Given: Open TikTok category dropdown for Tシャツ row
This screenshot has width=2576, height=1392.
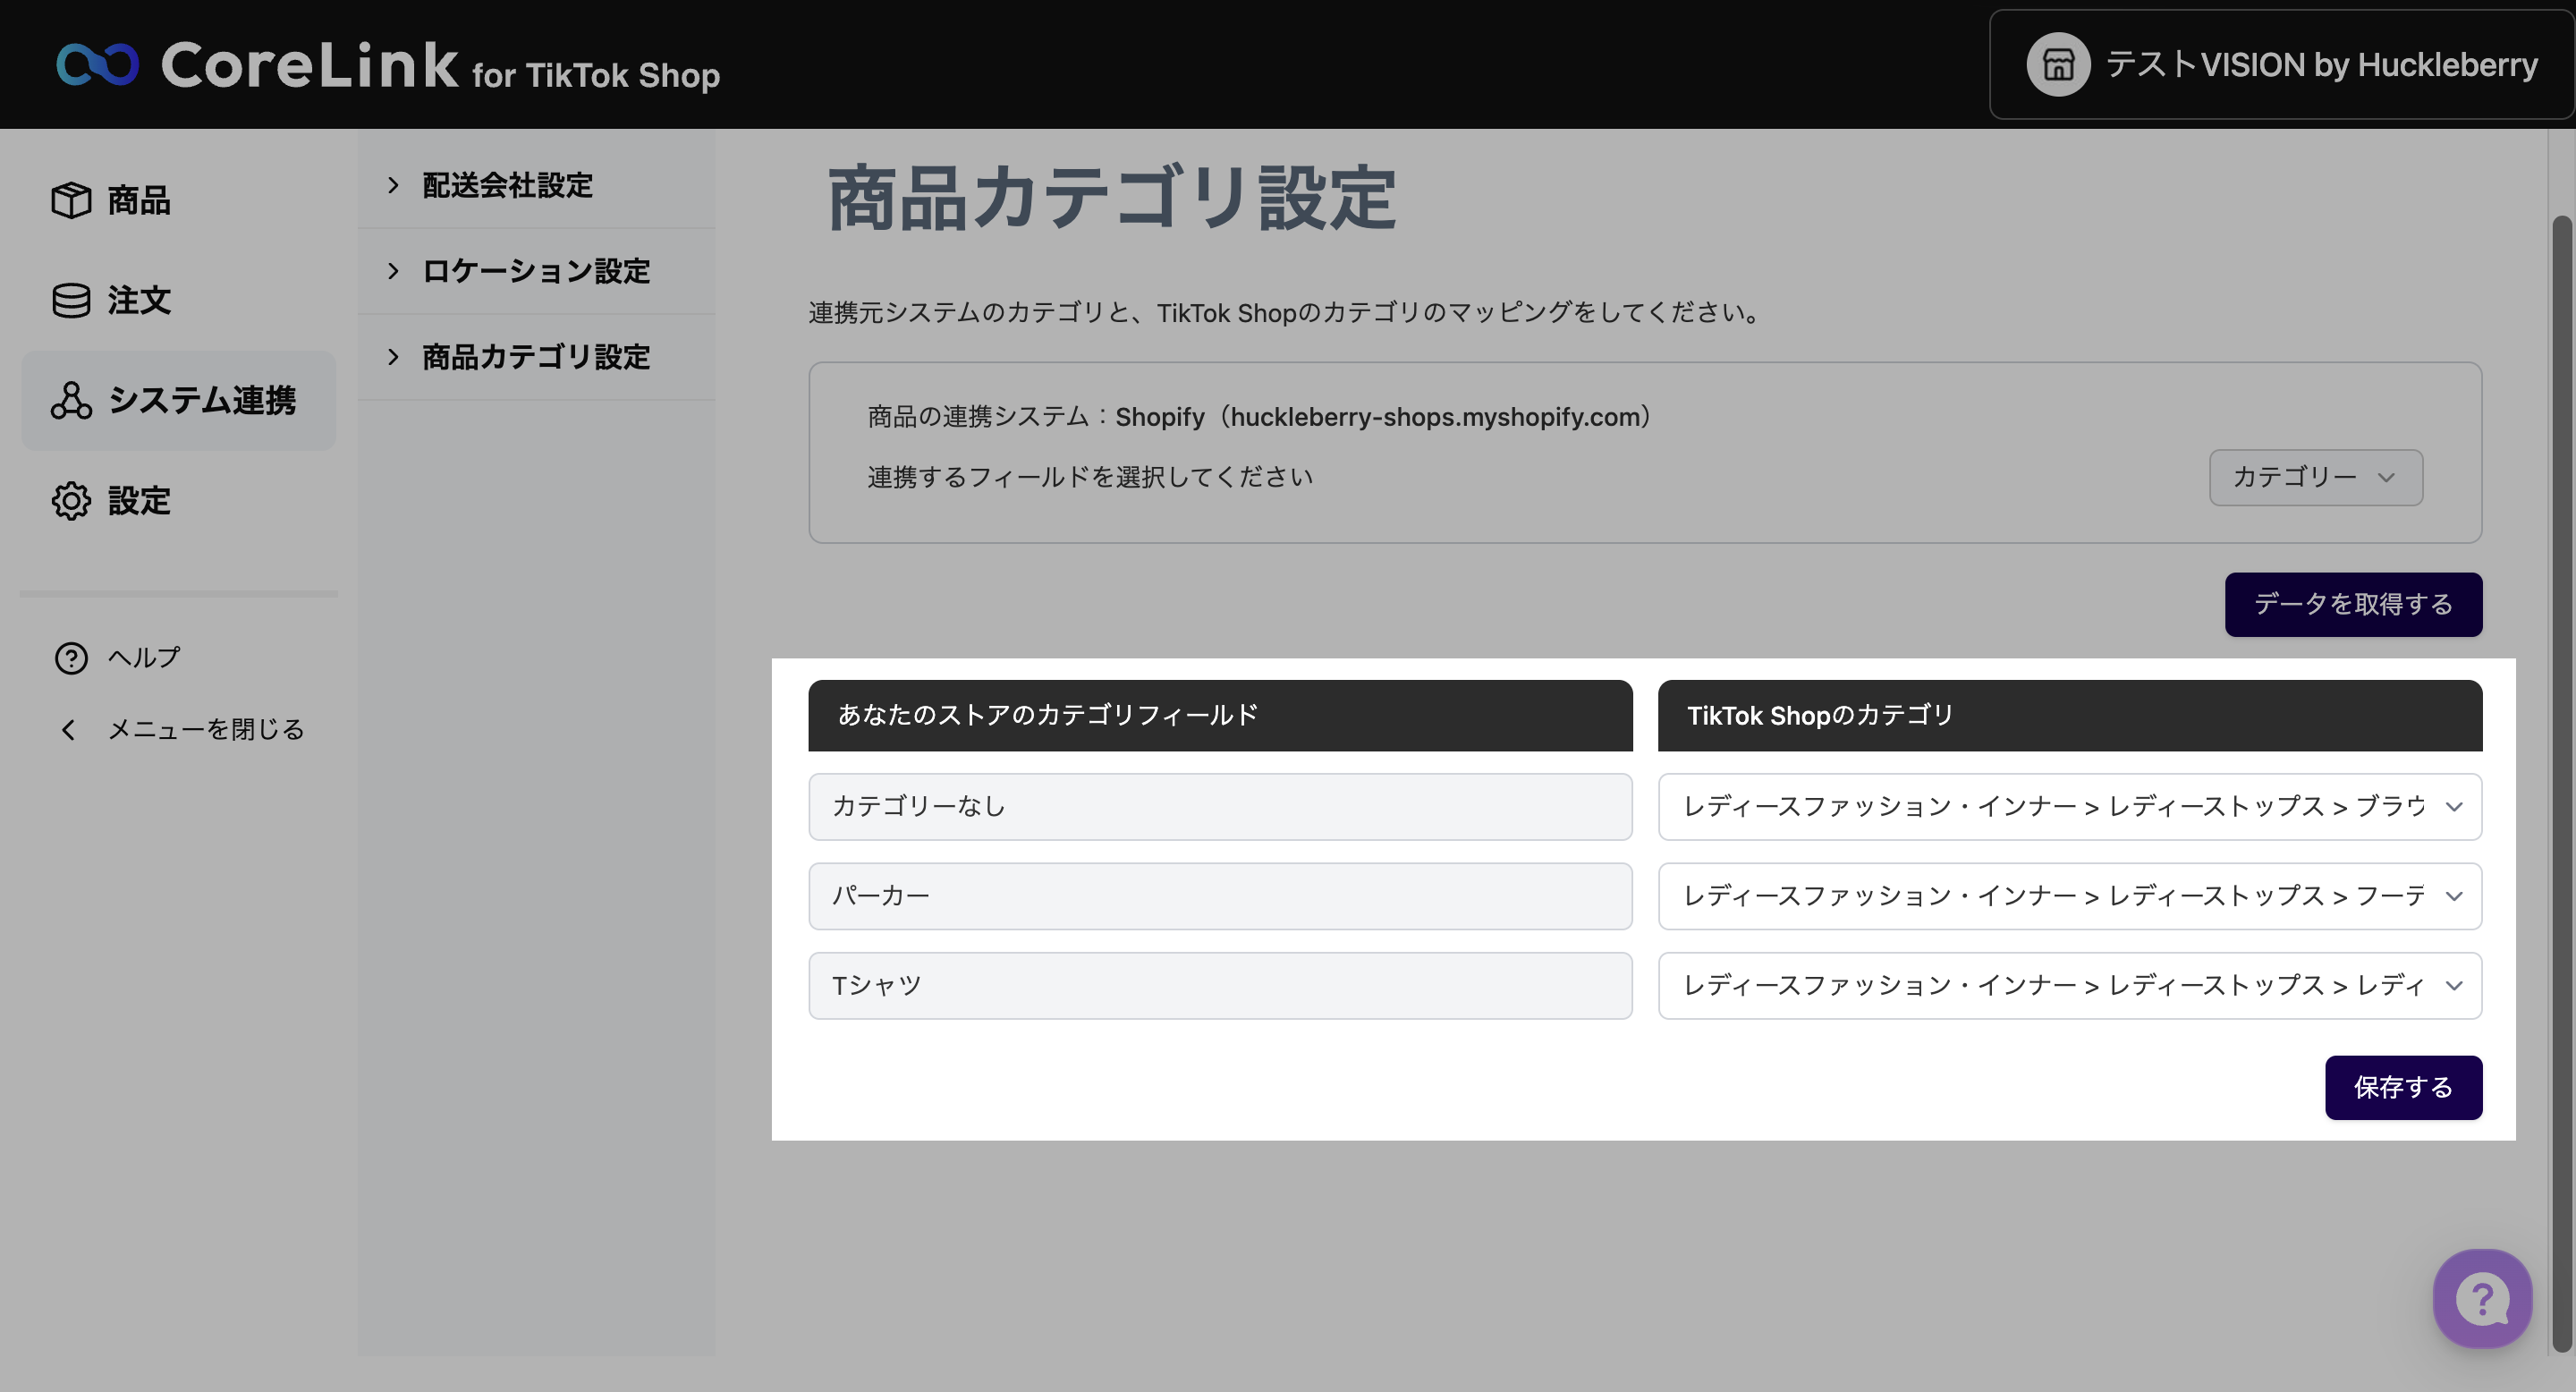Looking at the screenshot, I should tap(2069, 985).
